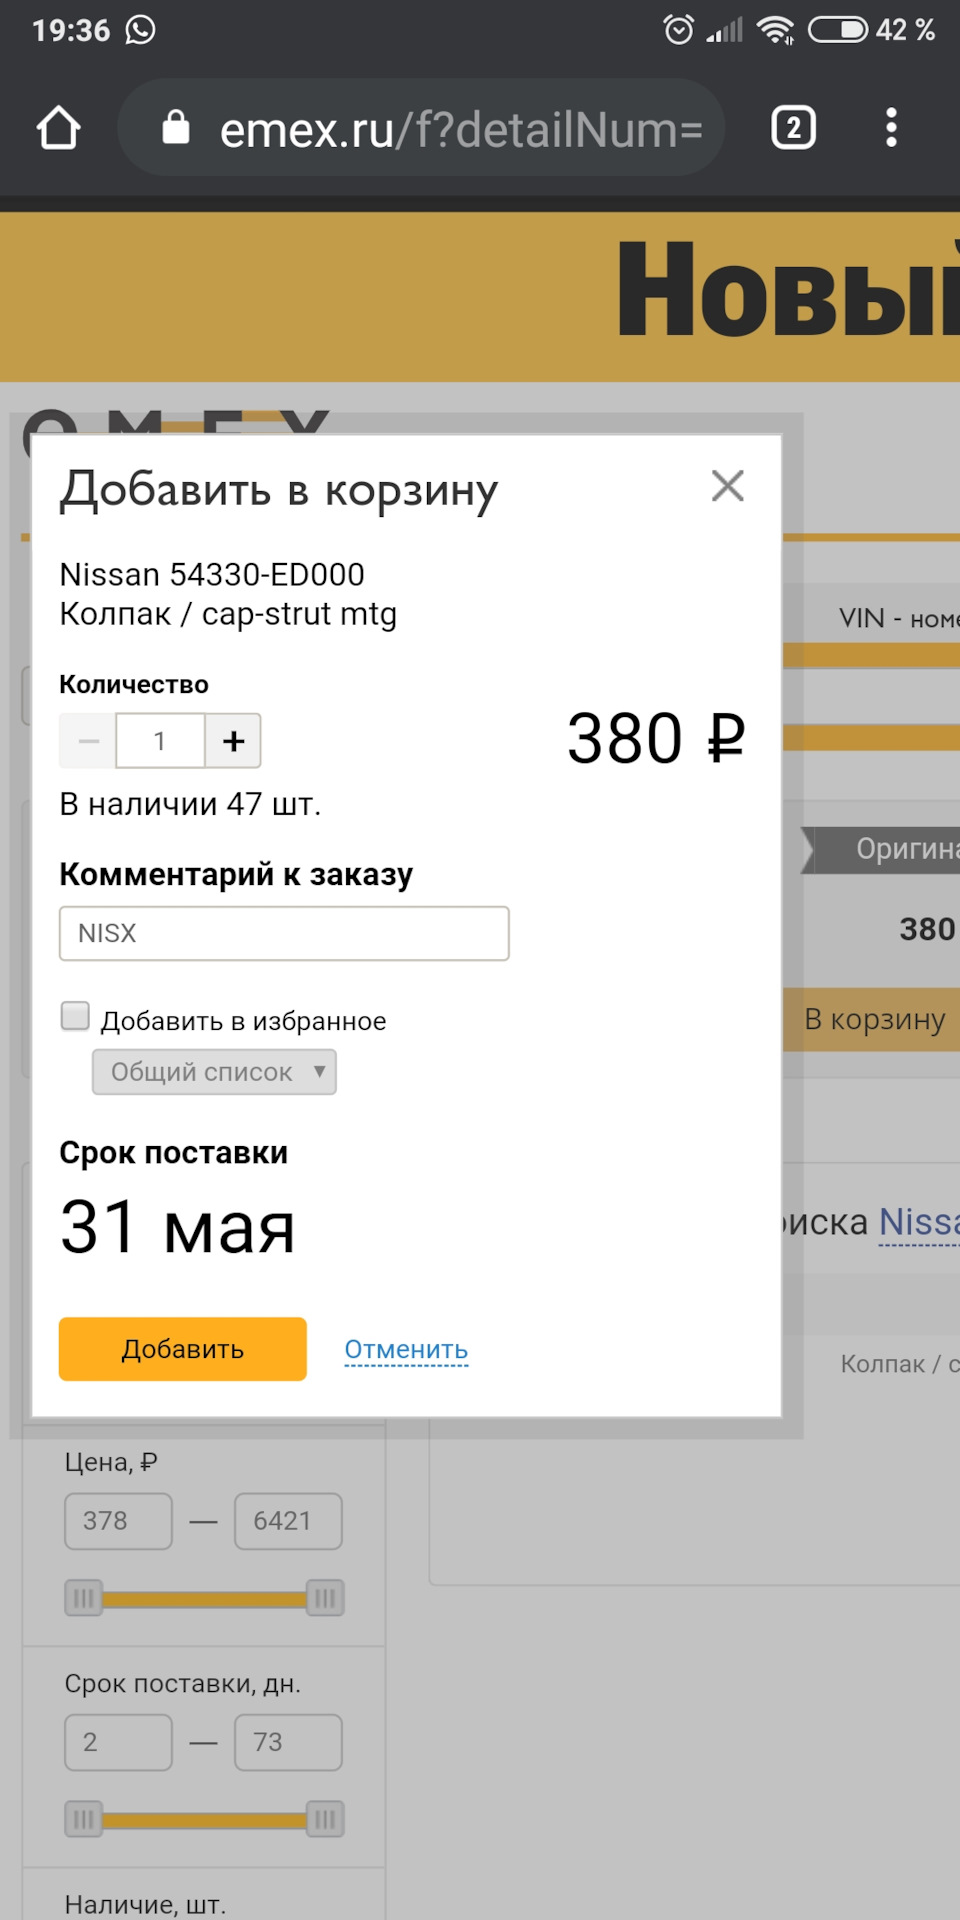Decrease quantity with minus button
The image size is (960, 1920).
(x=88, y=741)
